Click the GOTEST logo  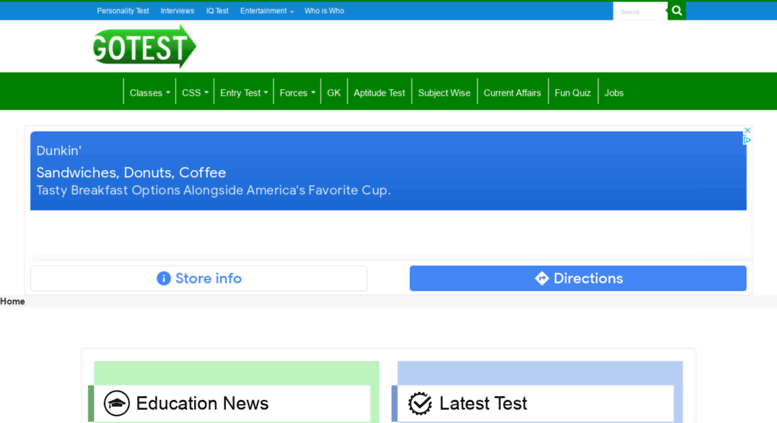(145, 47)
